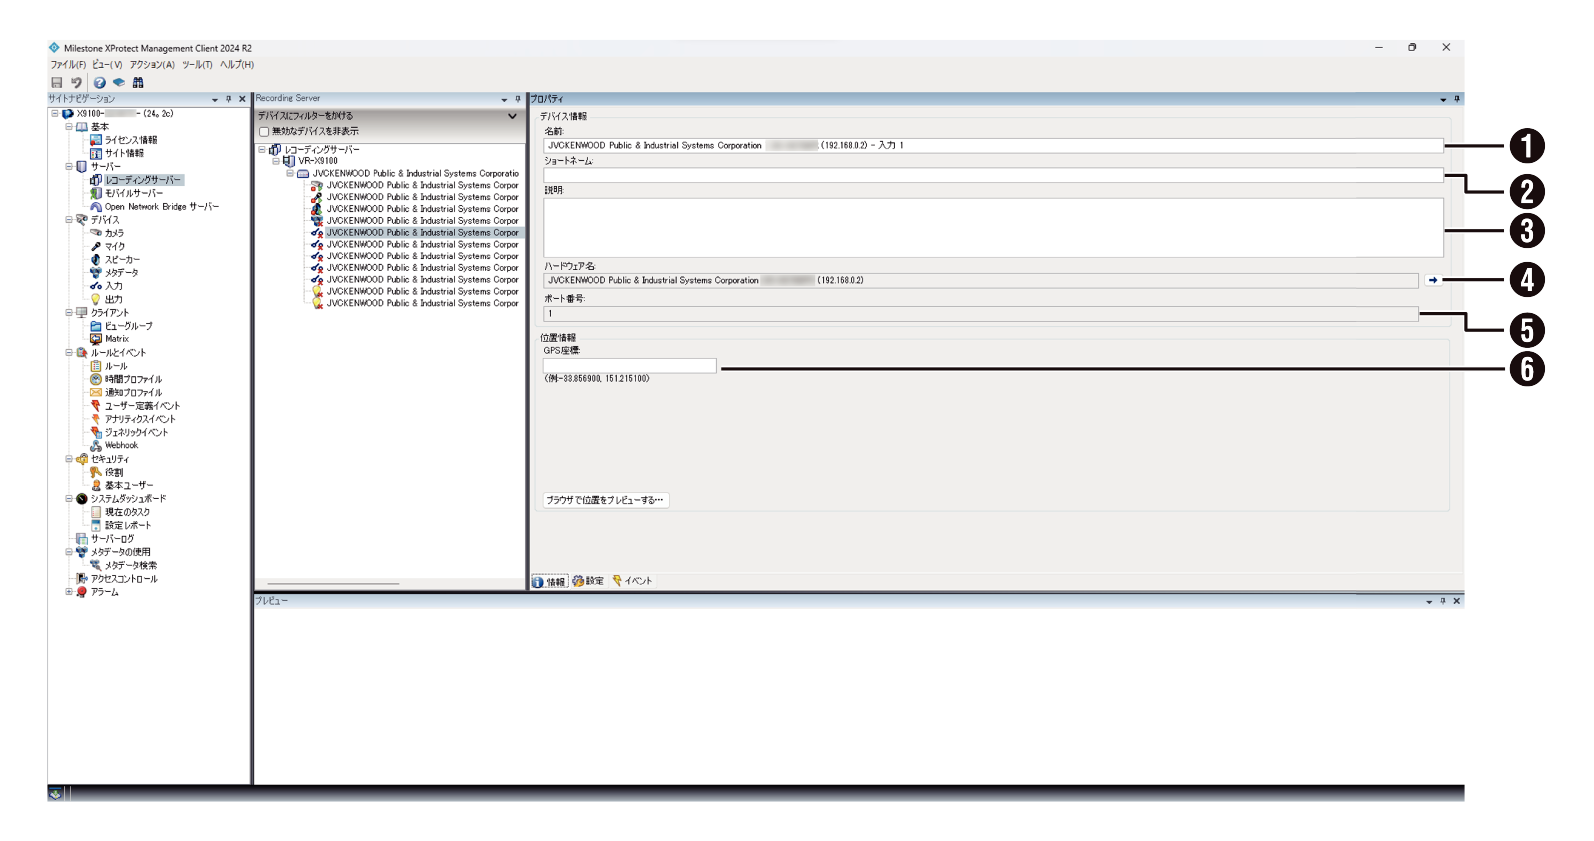Click the ショートネーム input field
Viewport: 1594px width, 841px height.
pos(993,175)
